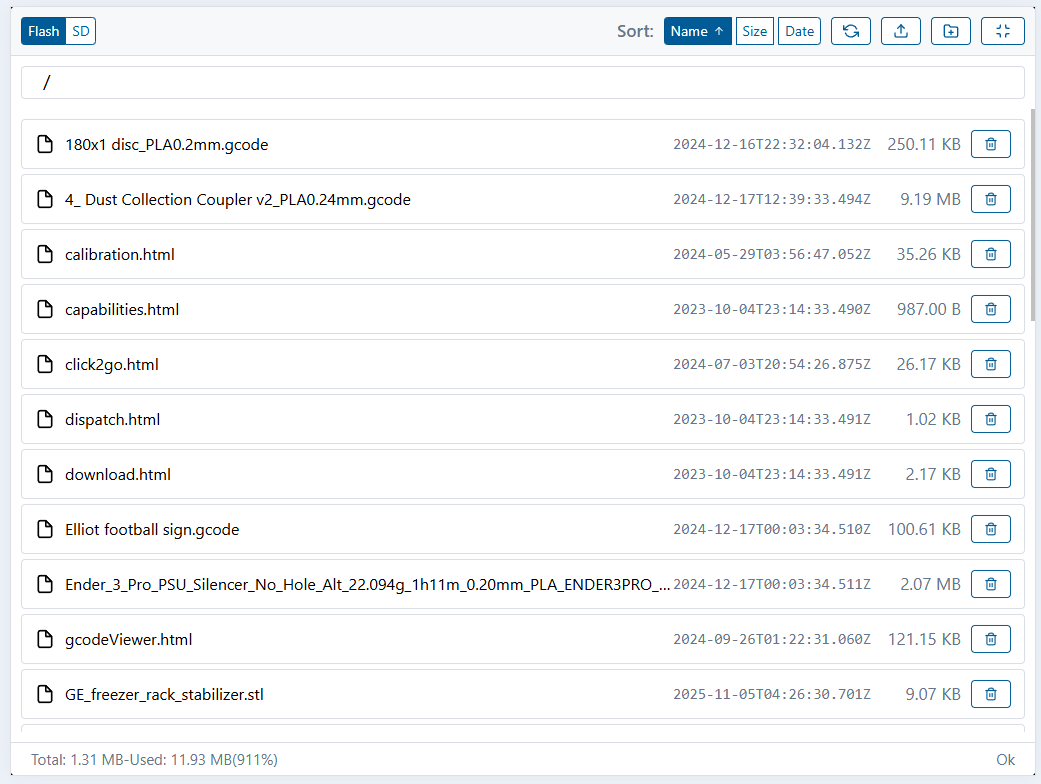Sort files by Date
1041x784 pixels.
point(799,31)
